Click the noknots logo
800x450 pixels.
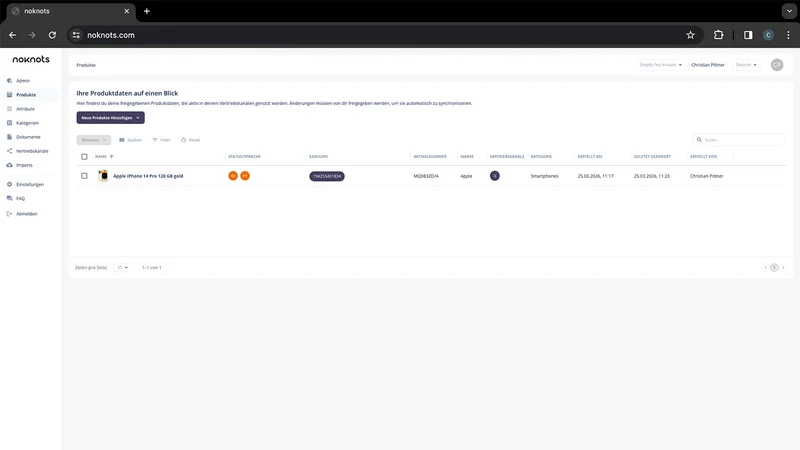pos(31,59)
